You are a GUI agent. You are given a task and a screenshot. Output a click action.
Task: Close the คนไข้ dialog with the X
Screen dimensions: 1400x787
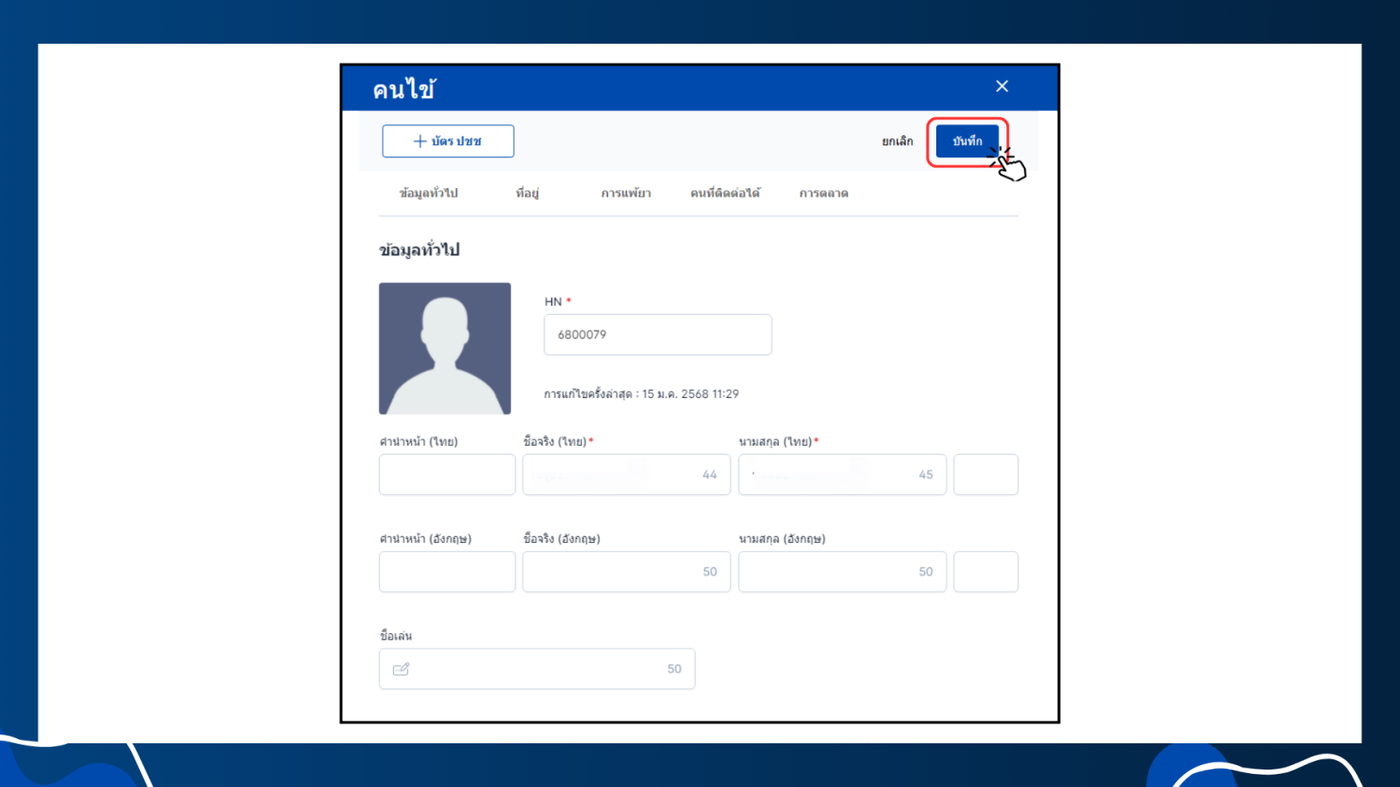[x=1002, y=87]
